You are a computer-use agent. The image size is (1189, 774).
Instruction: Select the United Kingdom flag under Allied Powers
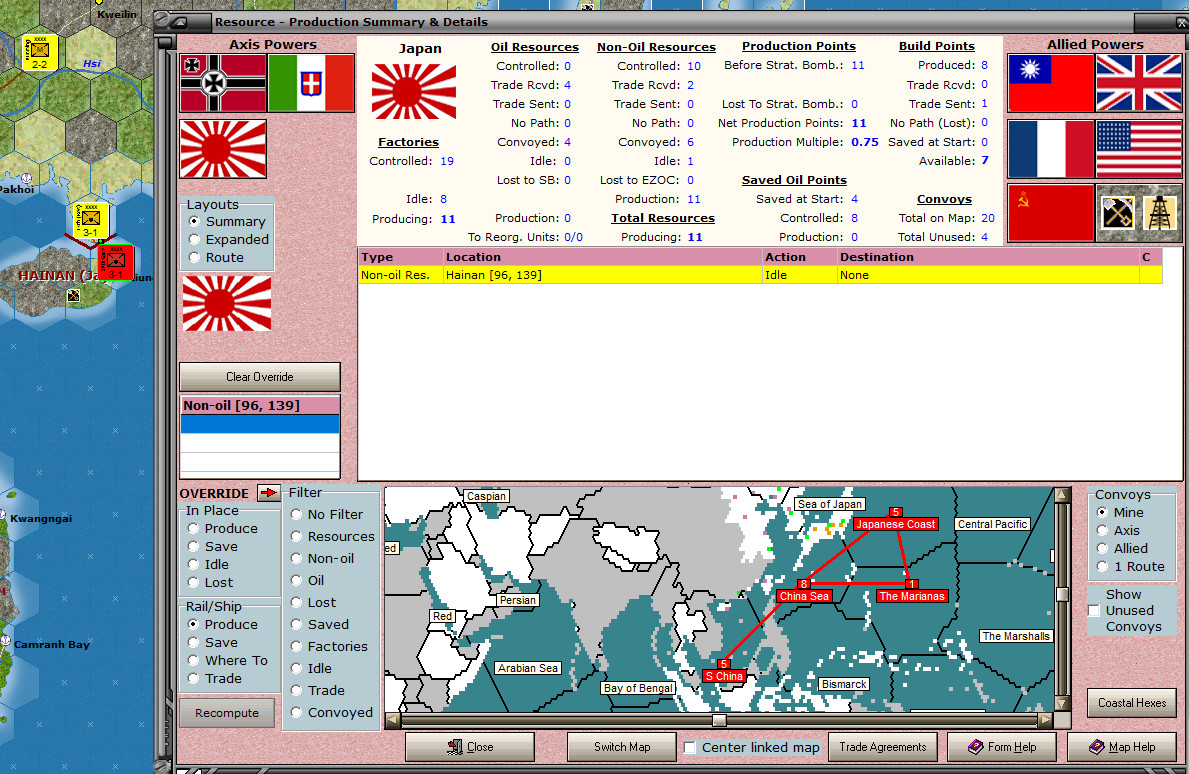point(1139,83)
